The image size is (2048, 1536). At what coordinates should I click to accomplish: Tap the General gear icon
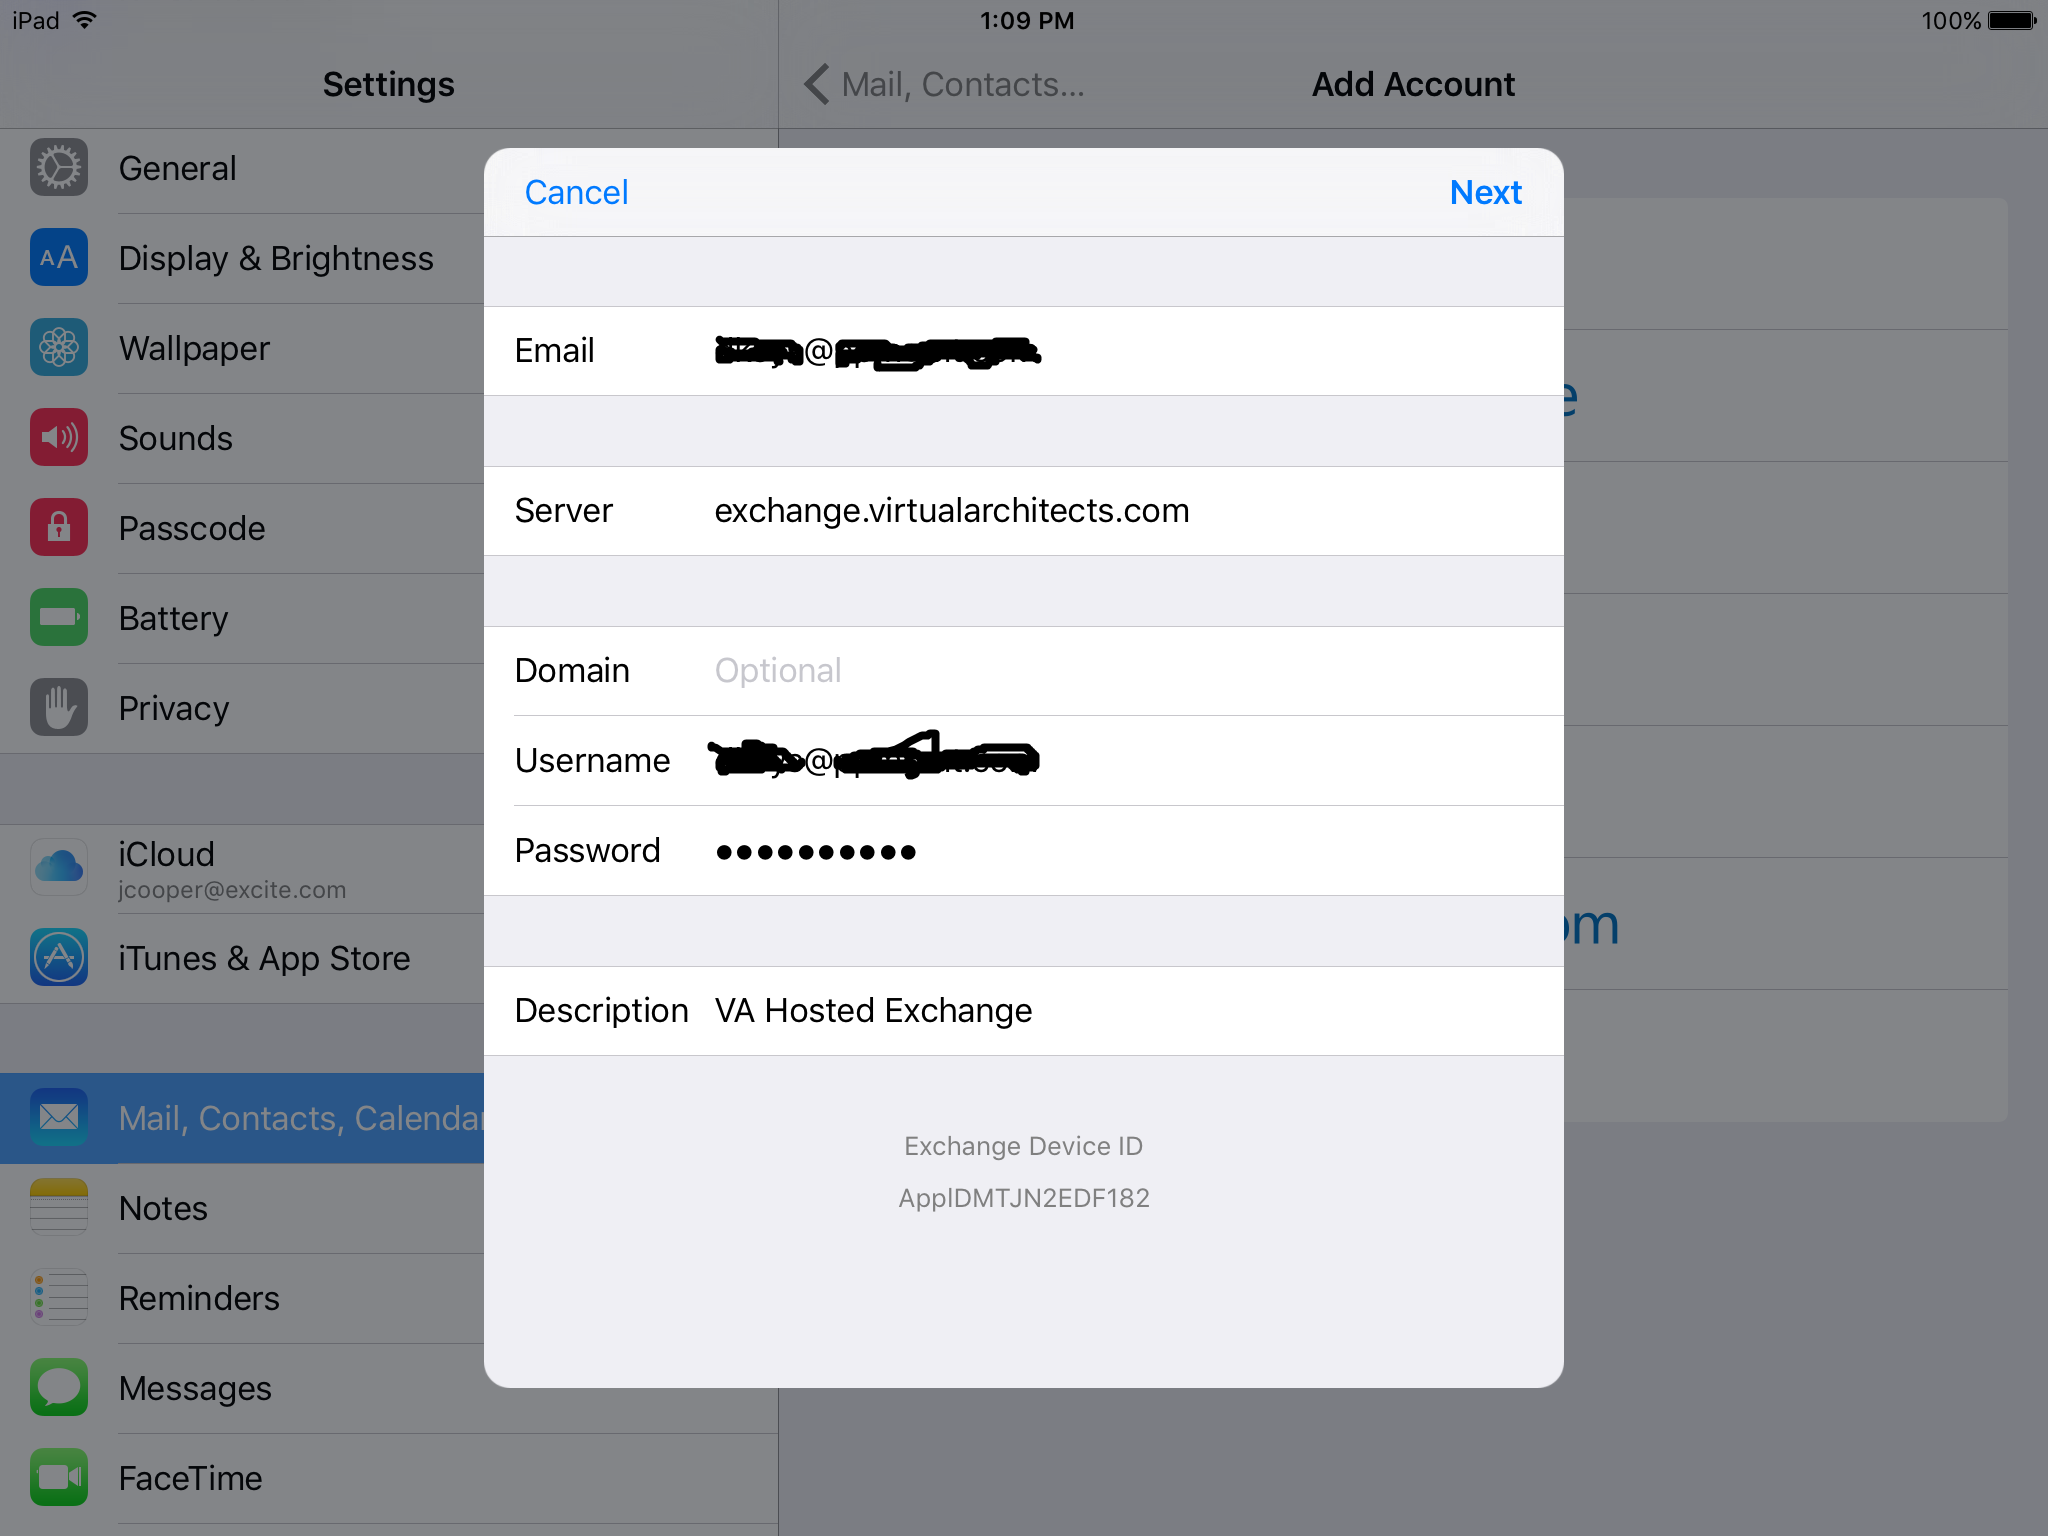tap(59, 168)
